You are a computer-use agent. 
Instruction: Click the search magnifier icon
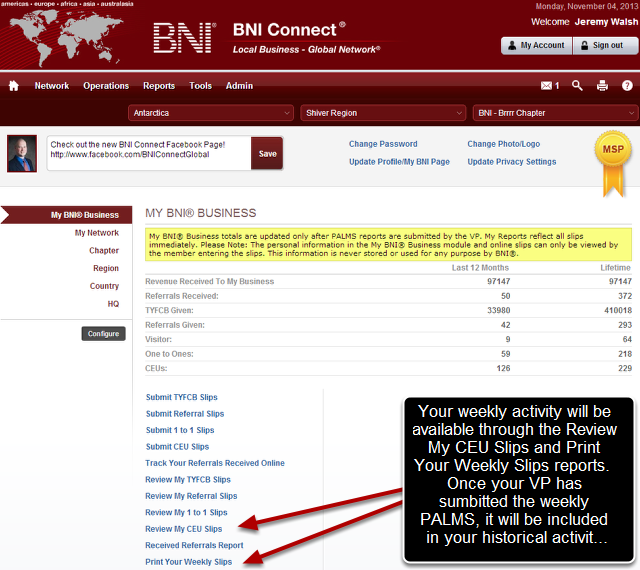[x=577, y=86]
